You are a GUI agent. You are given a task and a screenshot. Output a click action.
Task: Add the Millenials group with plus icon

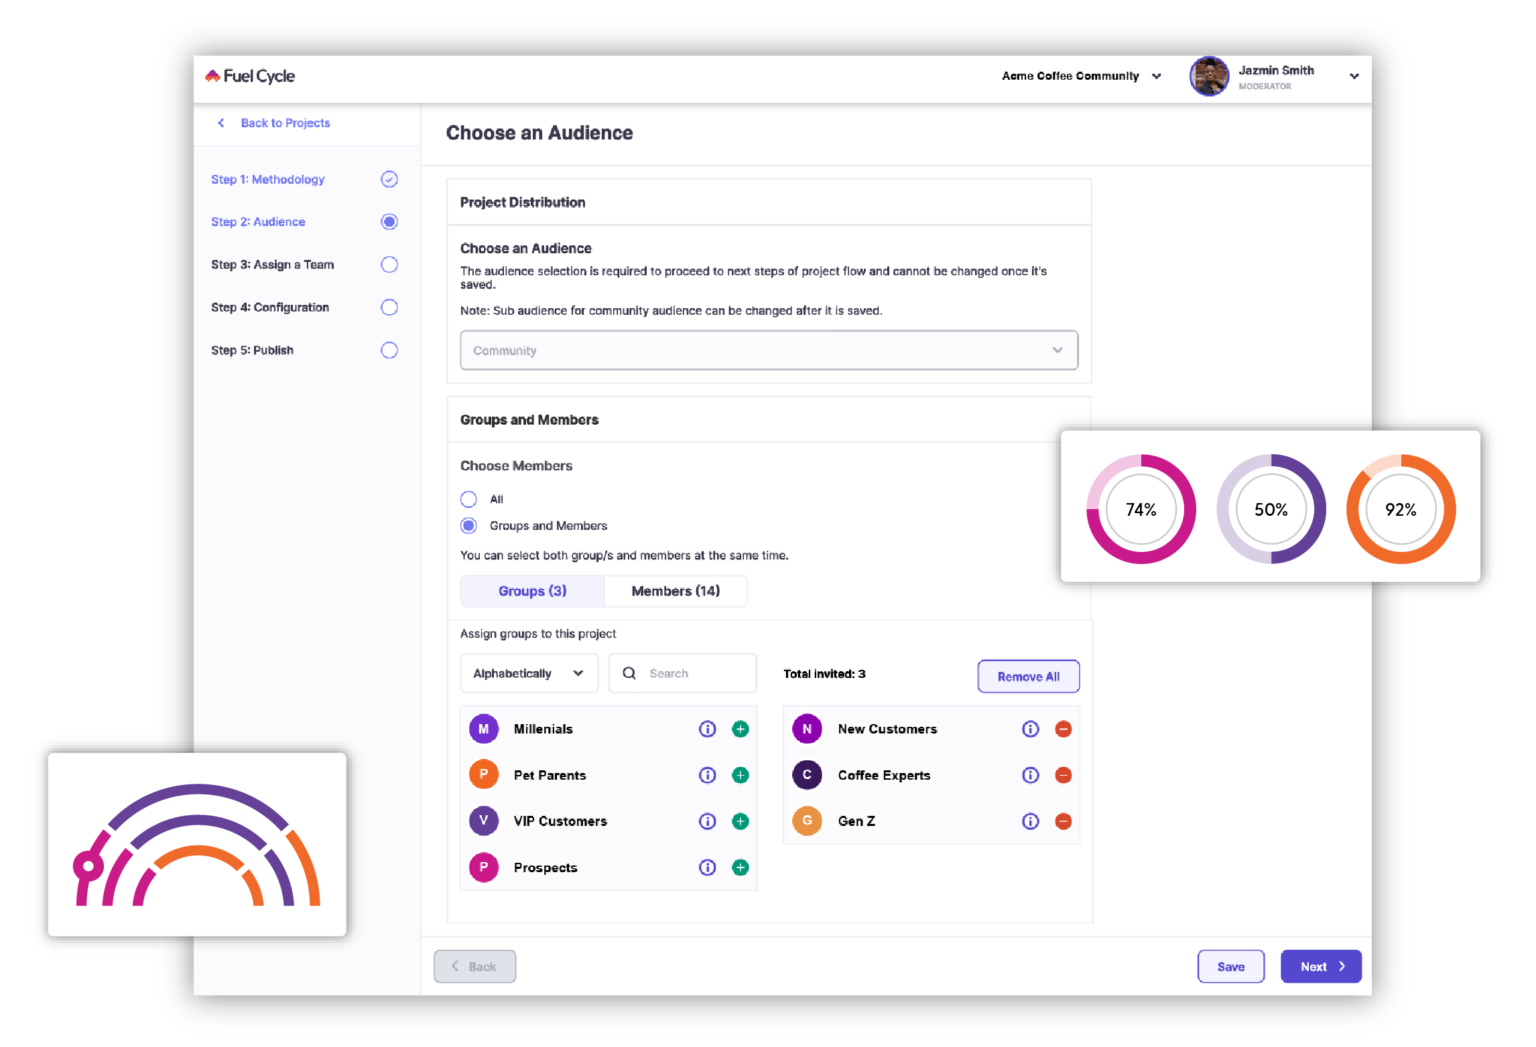click(740, 729)
